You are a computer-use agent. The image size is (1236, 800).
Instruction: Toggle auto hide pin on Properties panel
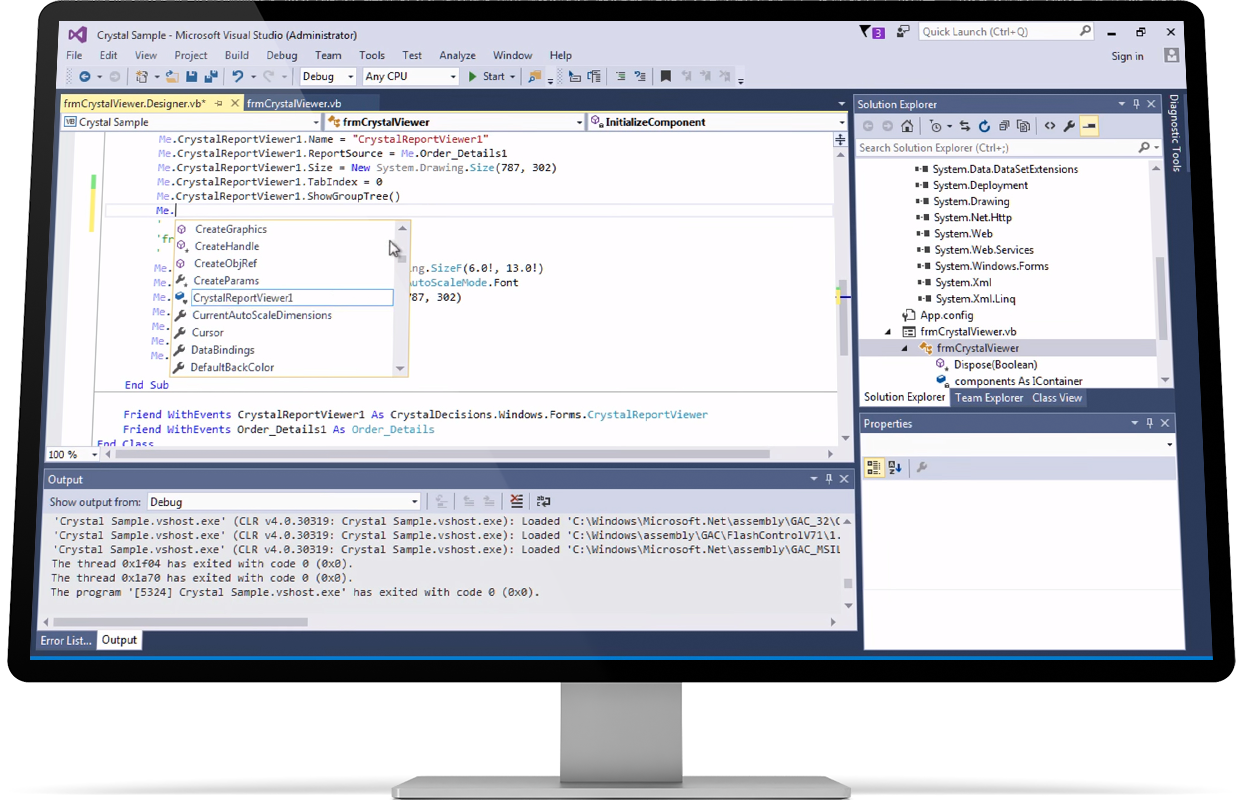tap(1149, 423)
